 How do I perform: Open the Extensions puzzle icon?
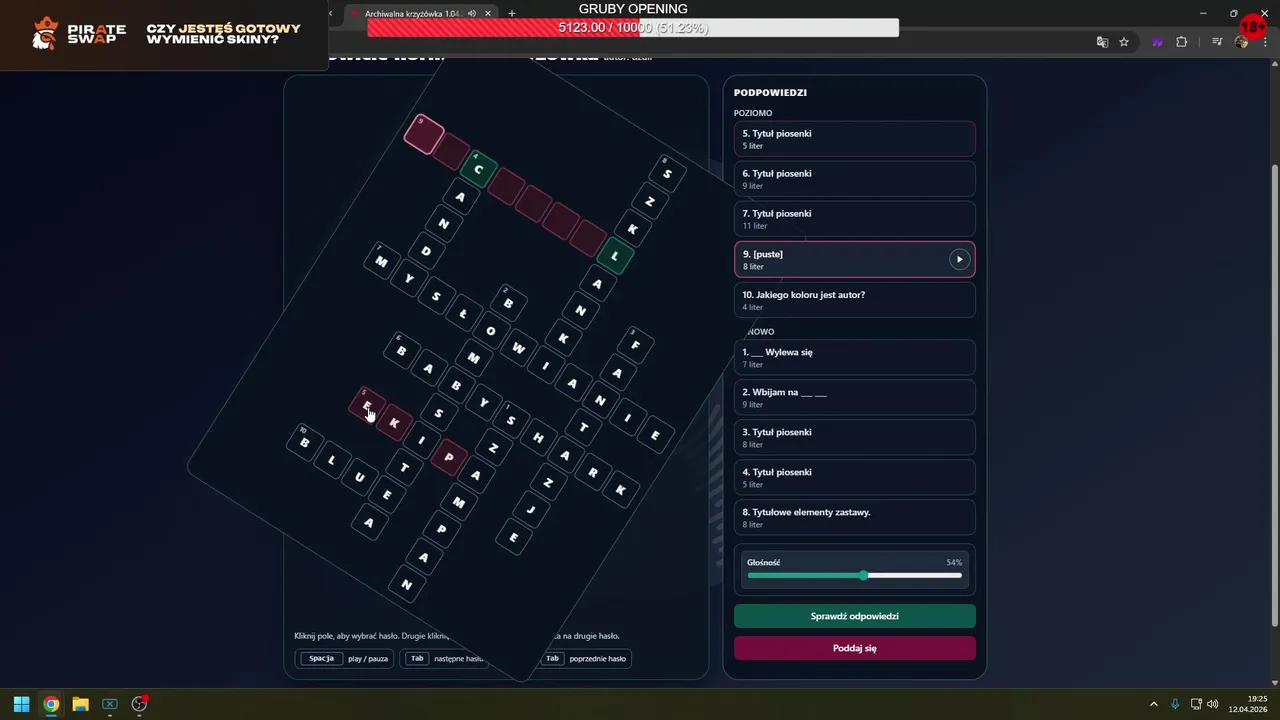pos(1181,42)
